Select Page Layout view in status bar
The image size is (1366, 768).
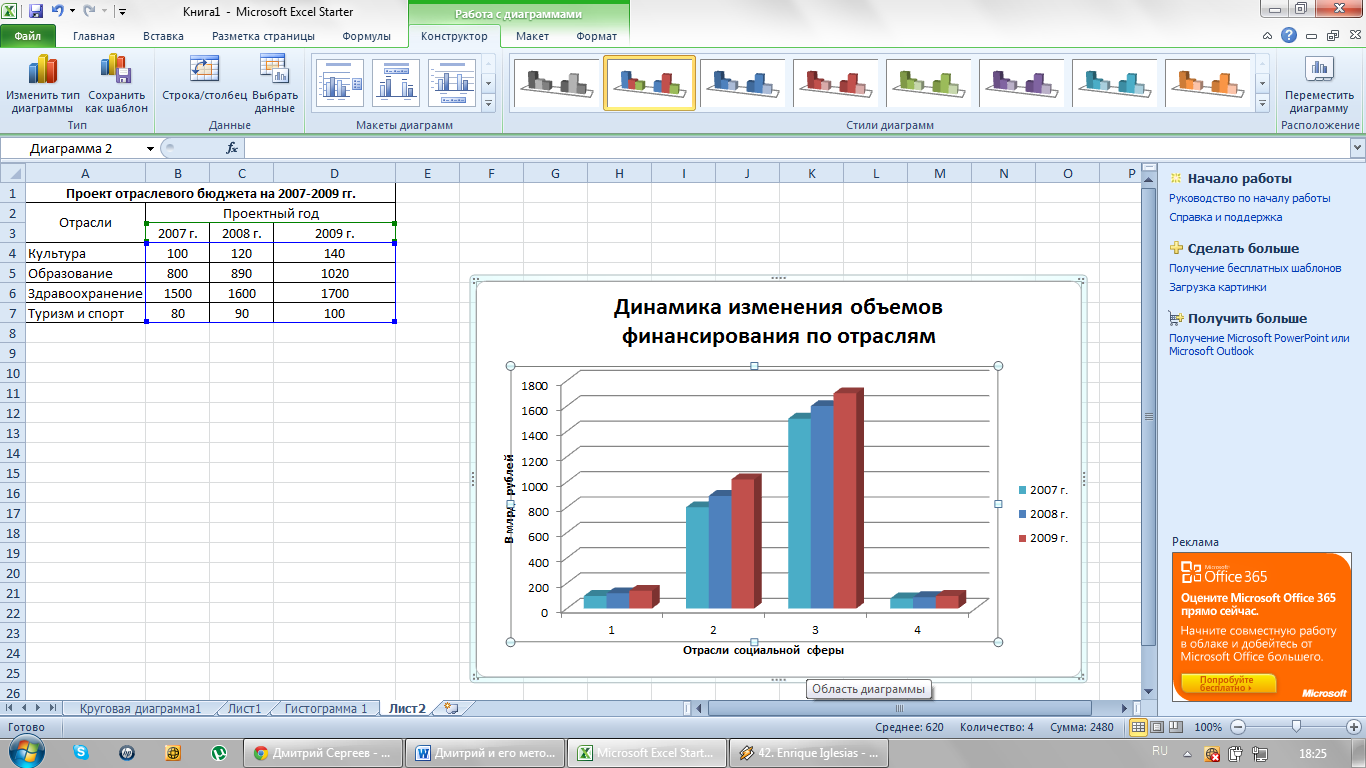(1157, 727)
